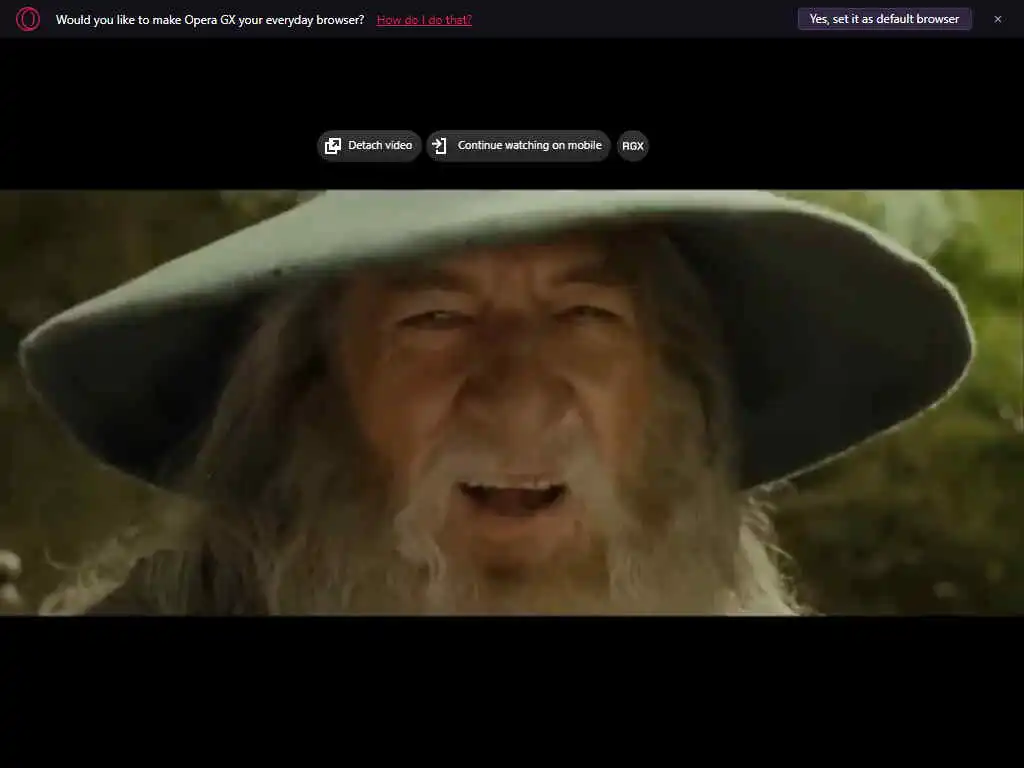The height and width of the screenshot is (768, 1024).
Task: Click the Opera GX logo icon
Action: (27, 19)
